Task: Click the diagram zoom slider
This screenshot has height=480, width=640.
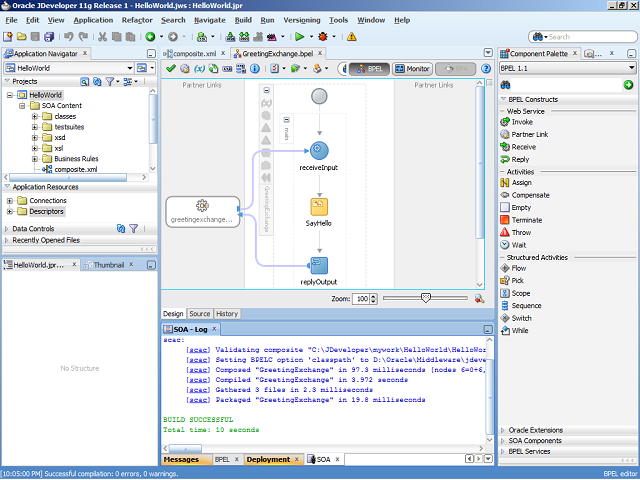Action: [x=426, y=298]
